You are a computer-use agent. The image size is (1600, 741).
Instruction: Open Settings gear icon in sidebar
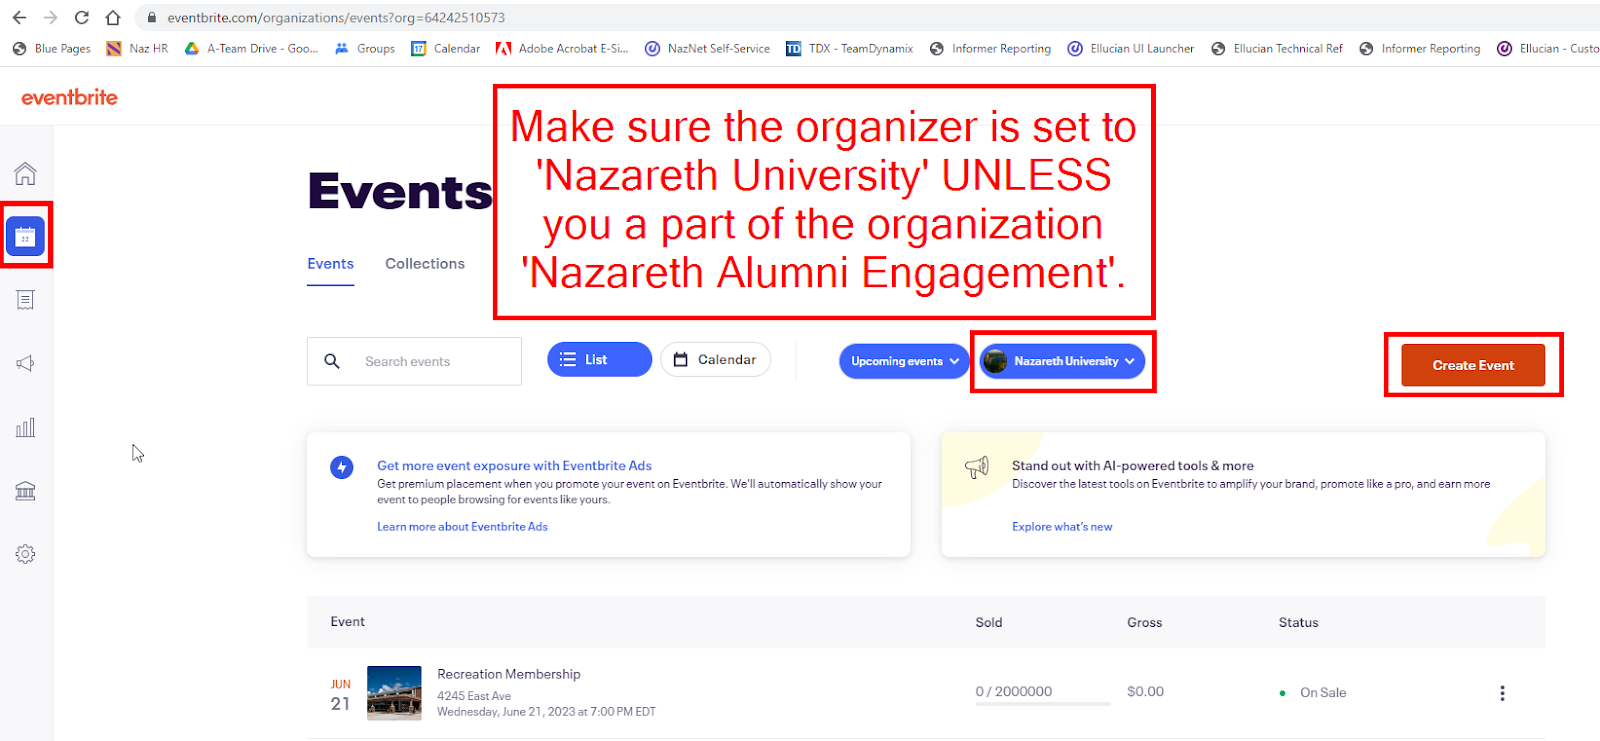coord(25,554)
